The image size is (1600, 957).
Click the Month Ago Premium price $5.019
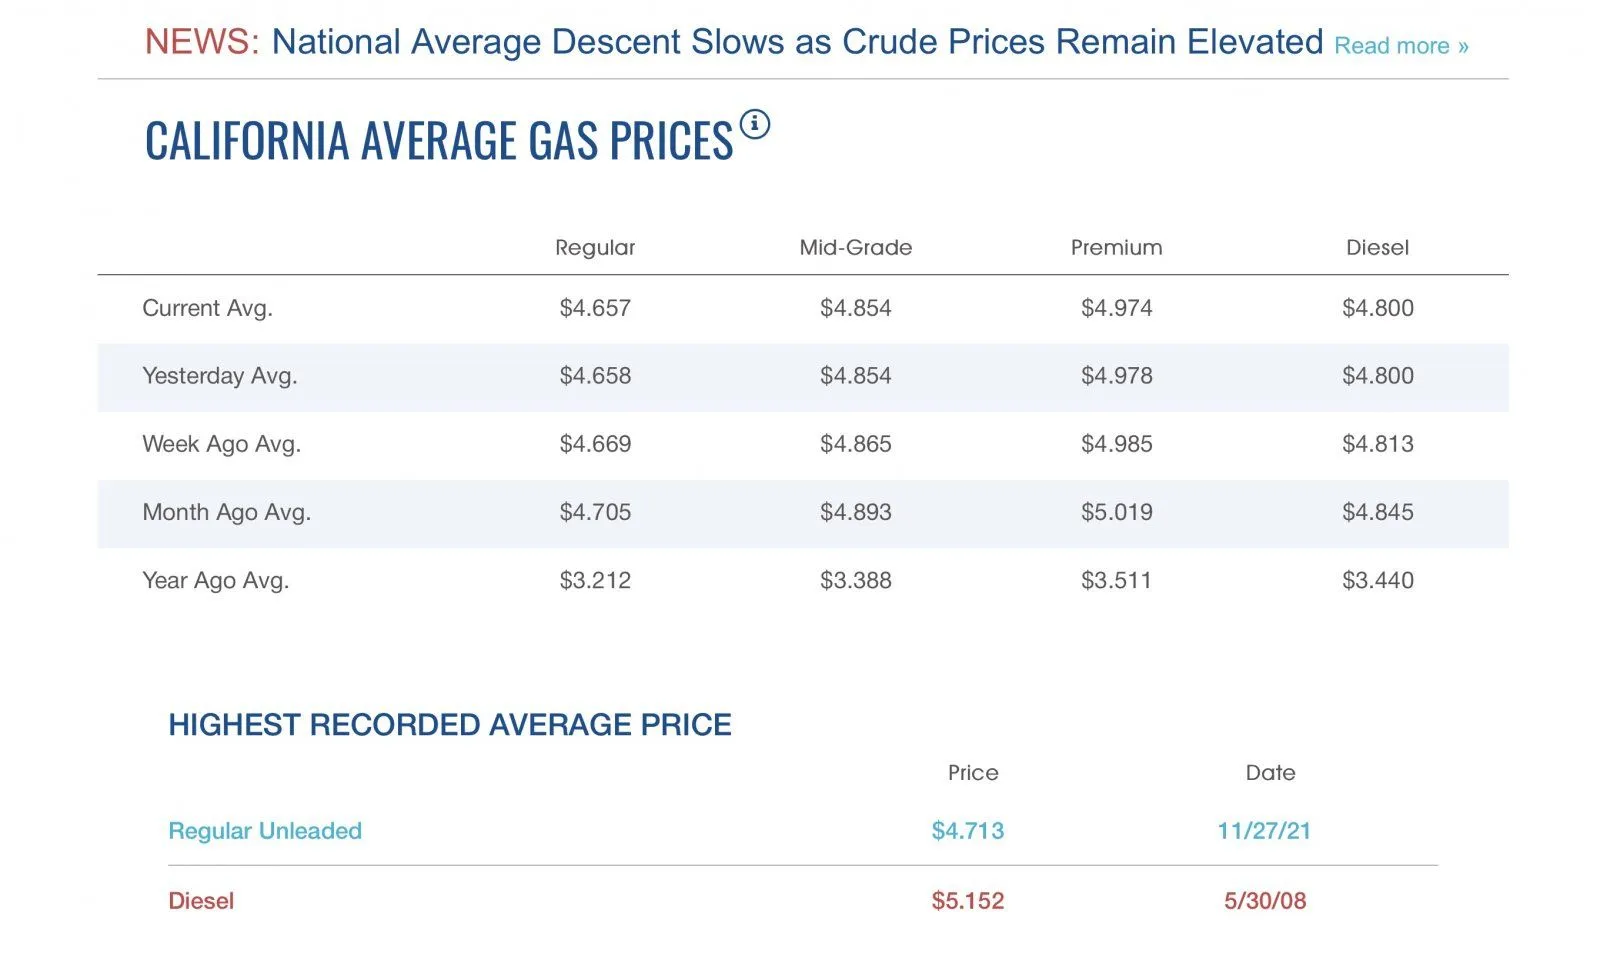click(x=1116, y=512)
